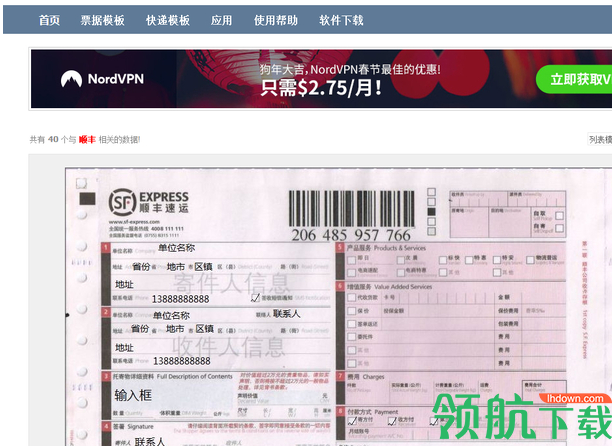Image resolution: width=612 pixels, height=446 pixels.
Task: Go to 票据模板 in nav bar
Action: [103, 20]
